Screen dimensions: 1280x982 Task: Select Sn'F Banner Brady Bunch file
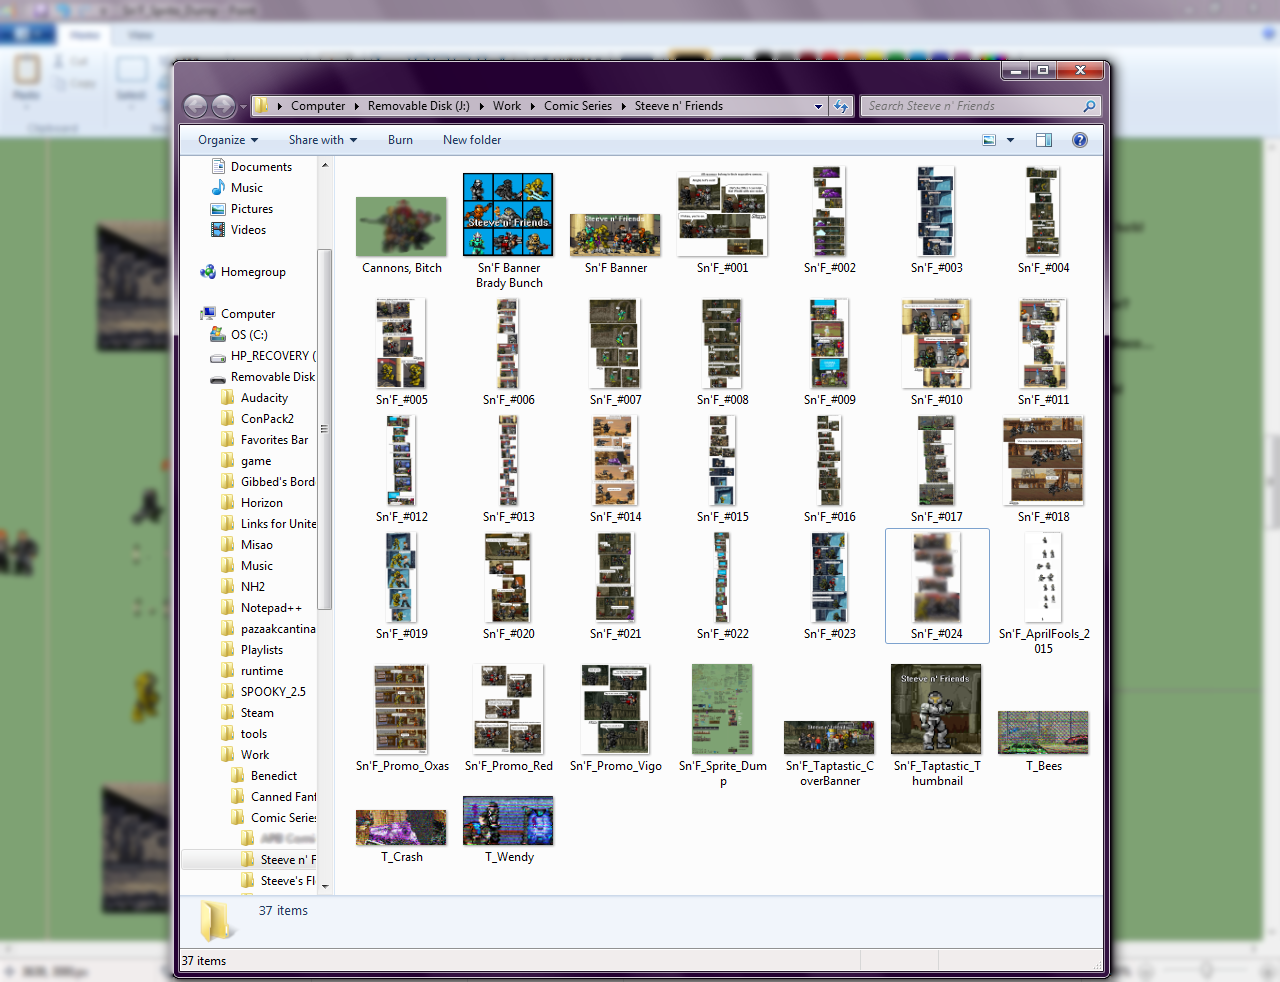pos(509,230)
